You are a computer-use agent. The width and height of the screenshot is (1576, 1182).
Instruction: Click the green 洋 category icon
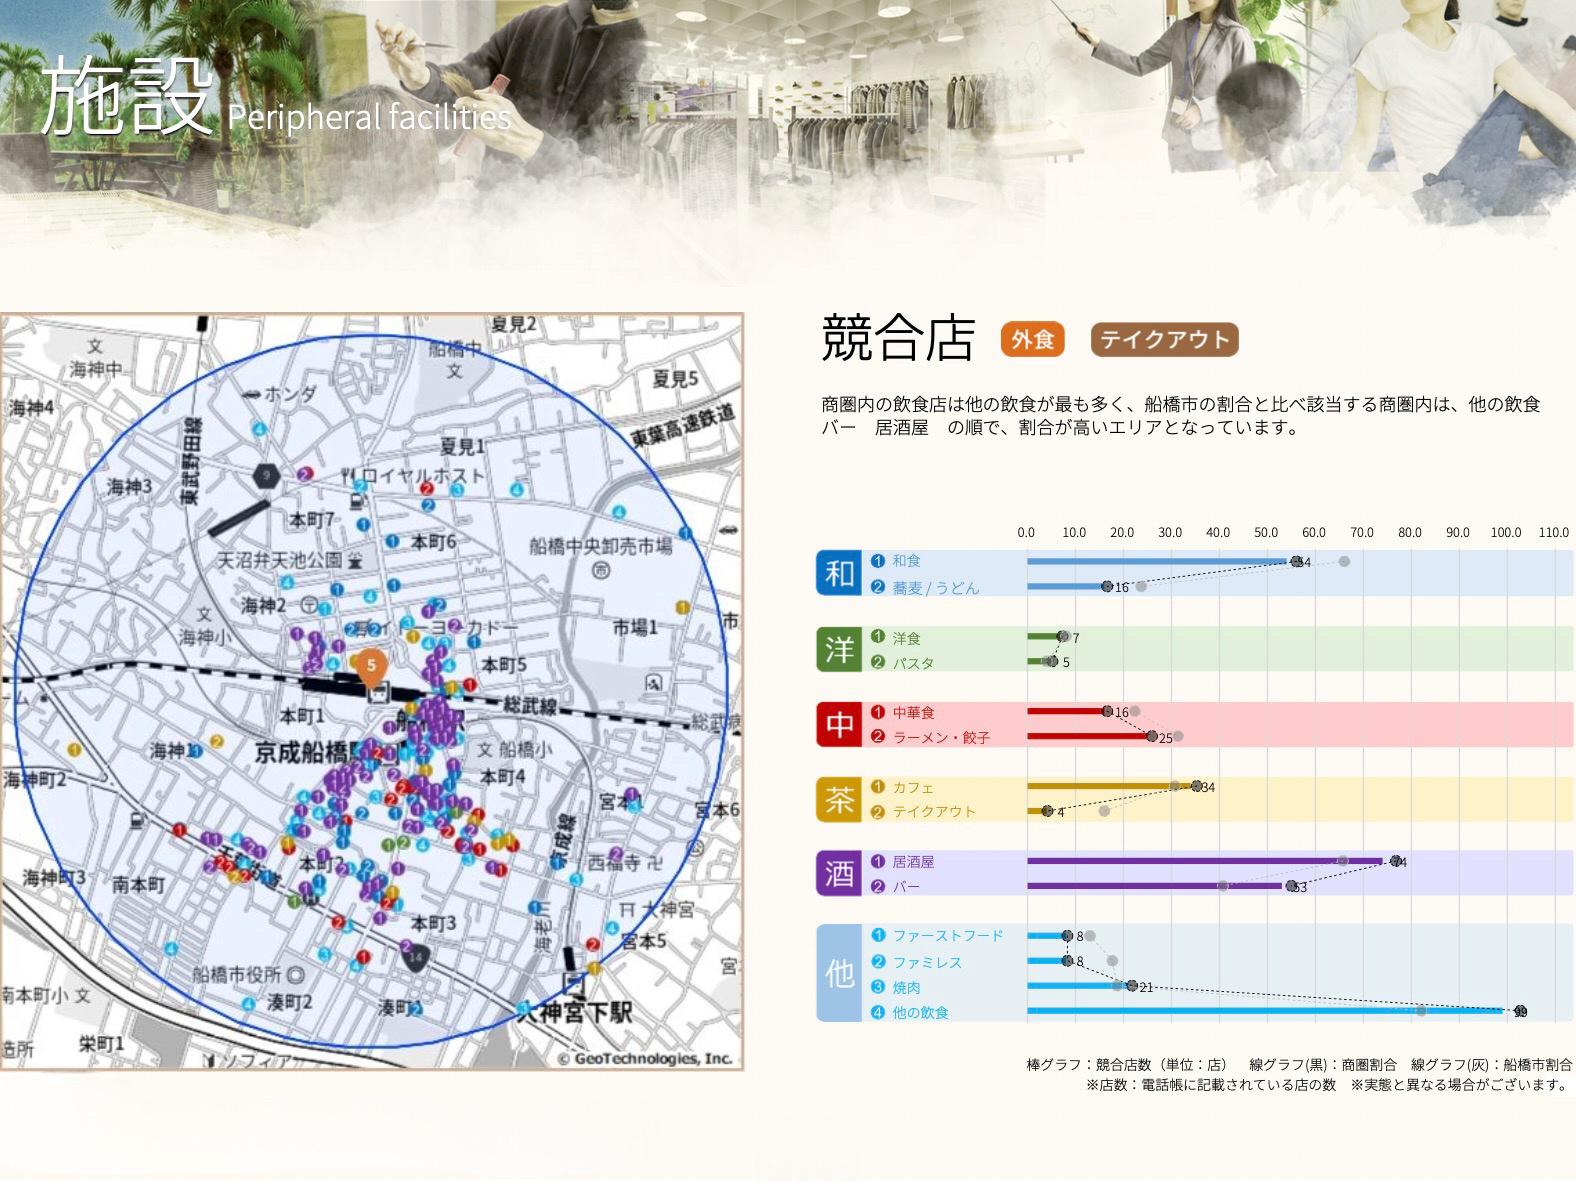(x=838, y=650)
